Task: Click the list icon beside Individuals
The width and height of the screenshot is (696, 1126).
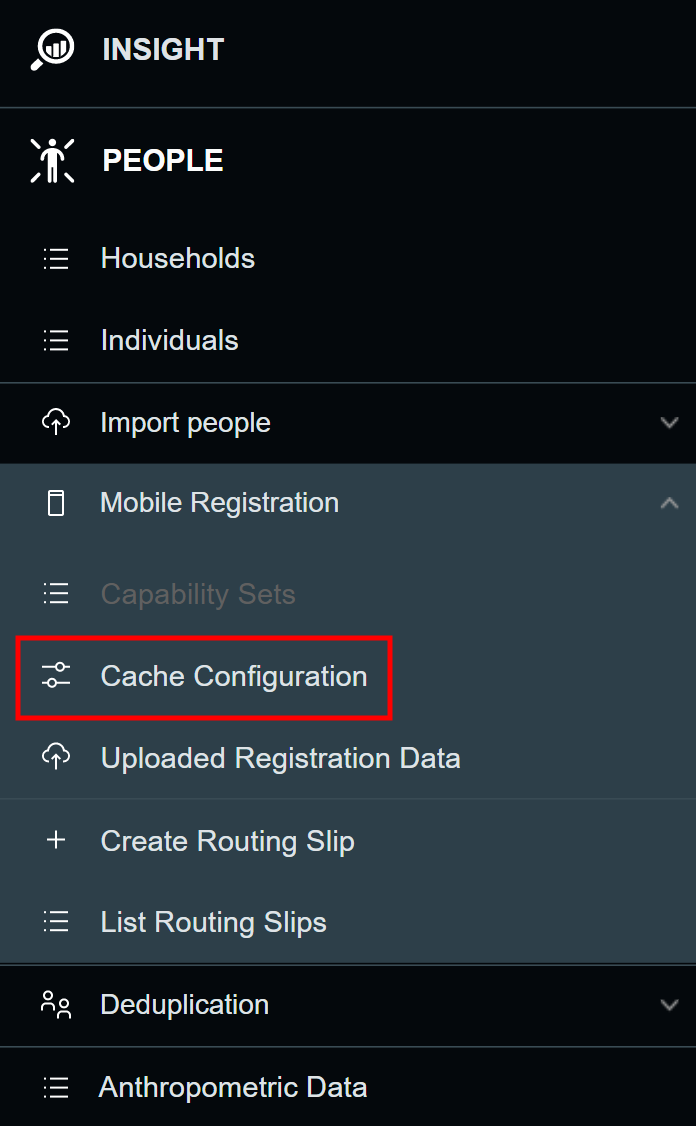Action: point(56,340)
